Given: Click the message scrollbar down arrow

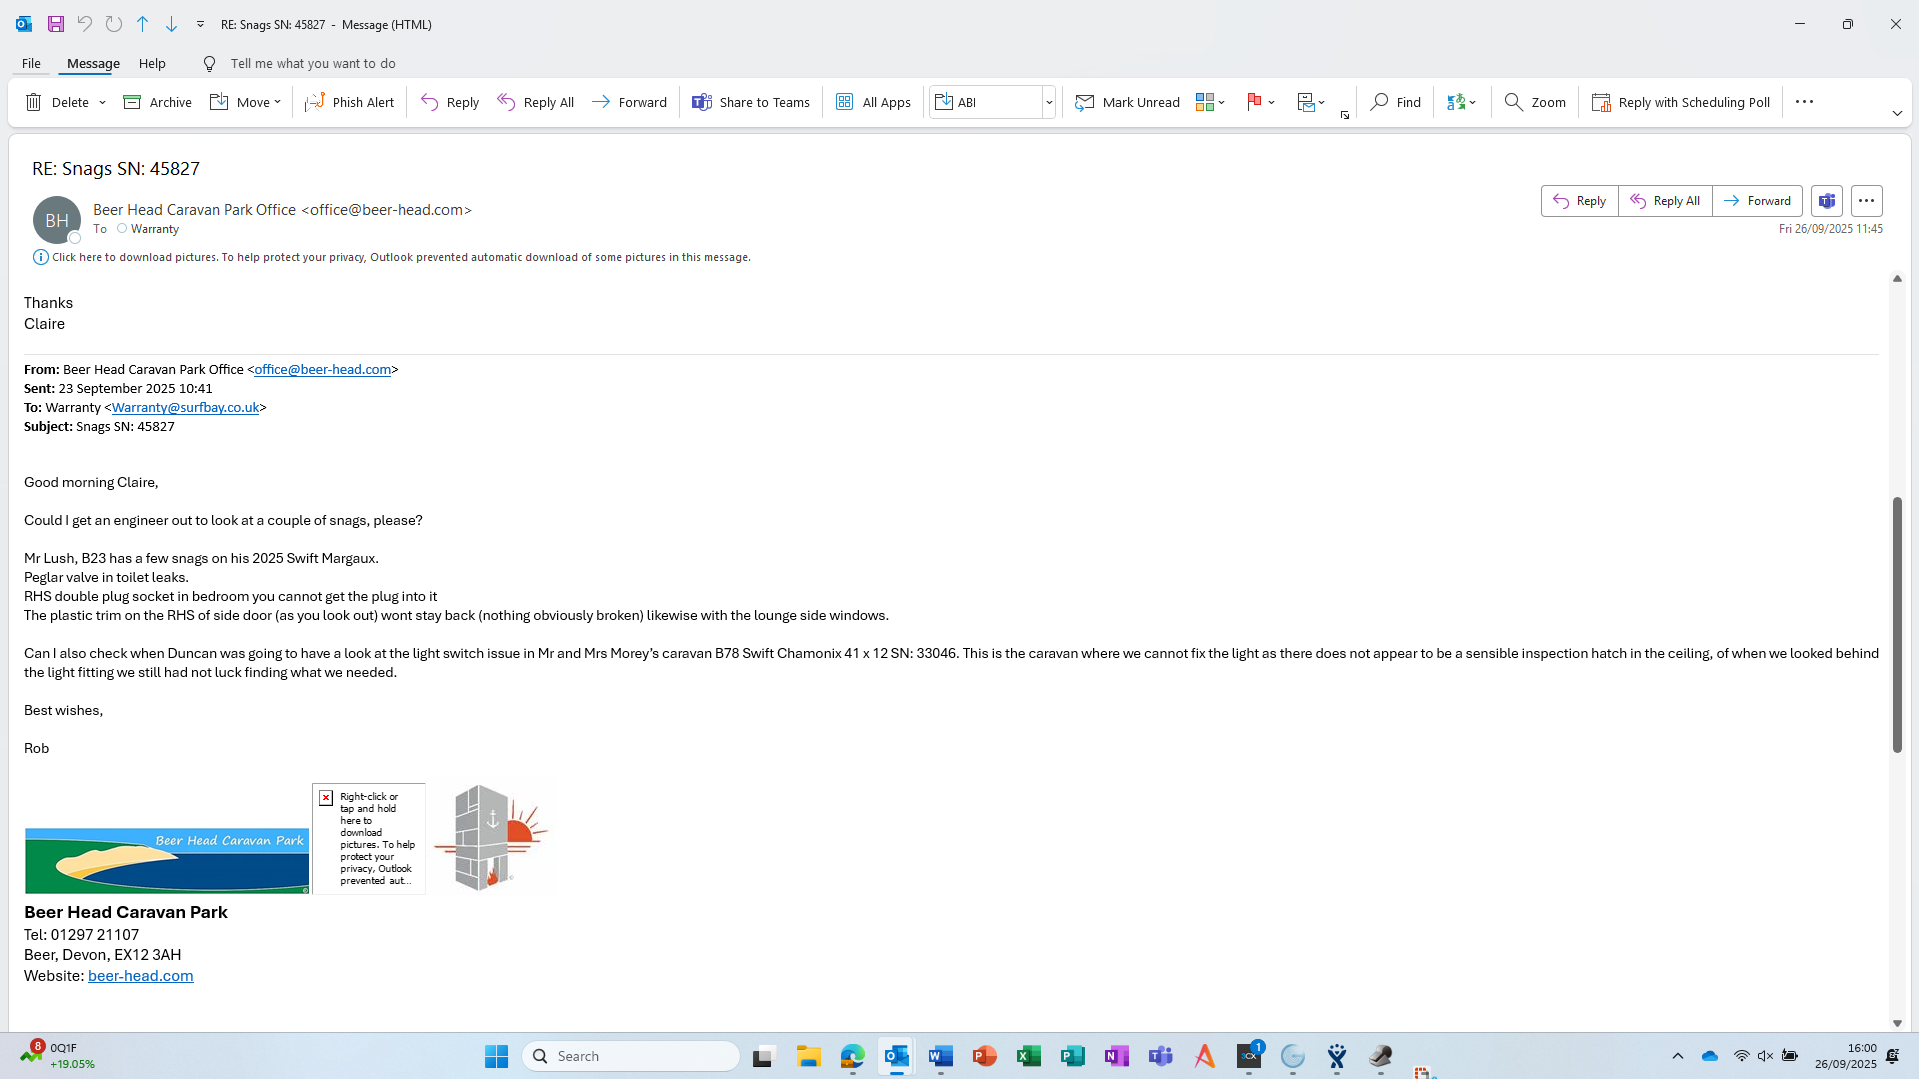Looking at the screenshot, I should (x=1897, y=1023).
